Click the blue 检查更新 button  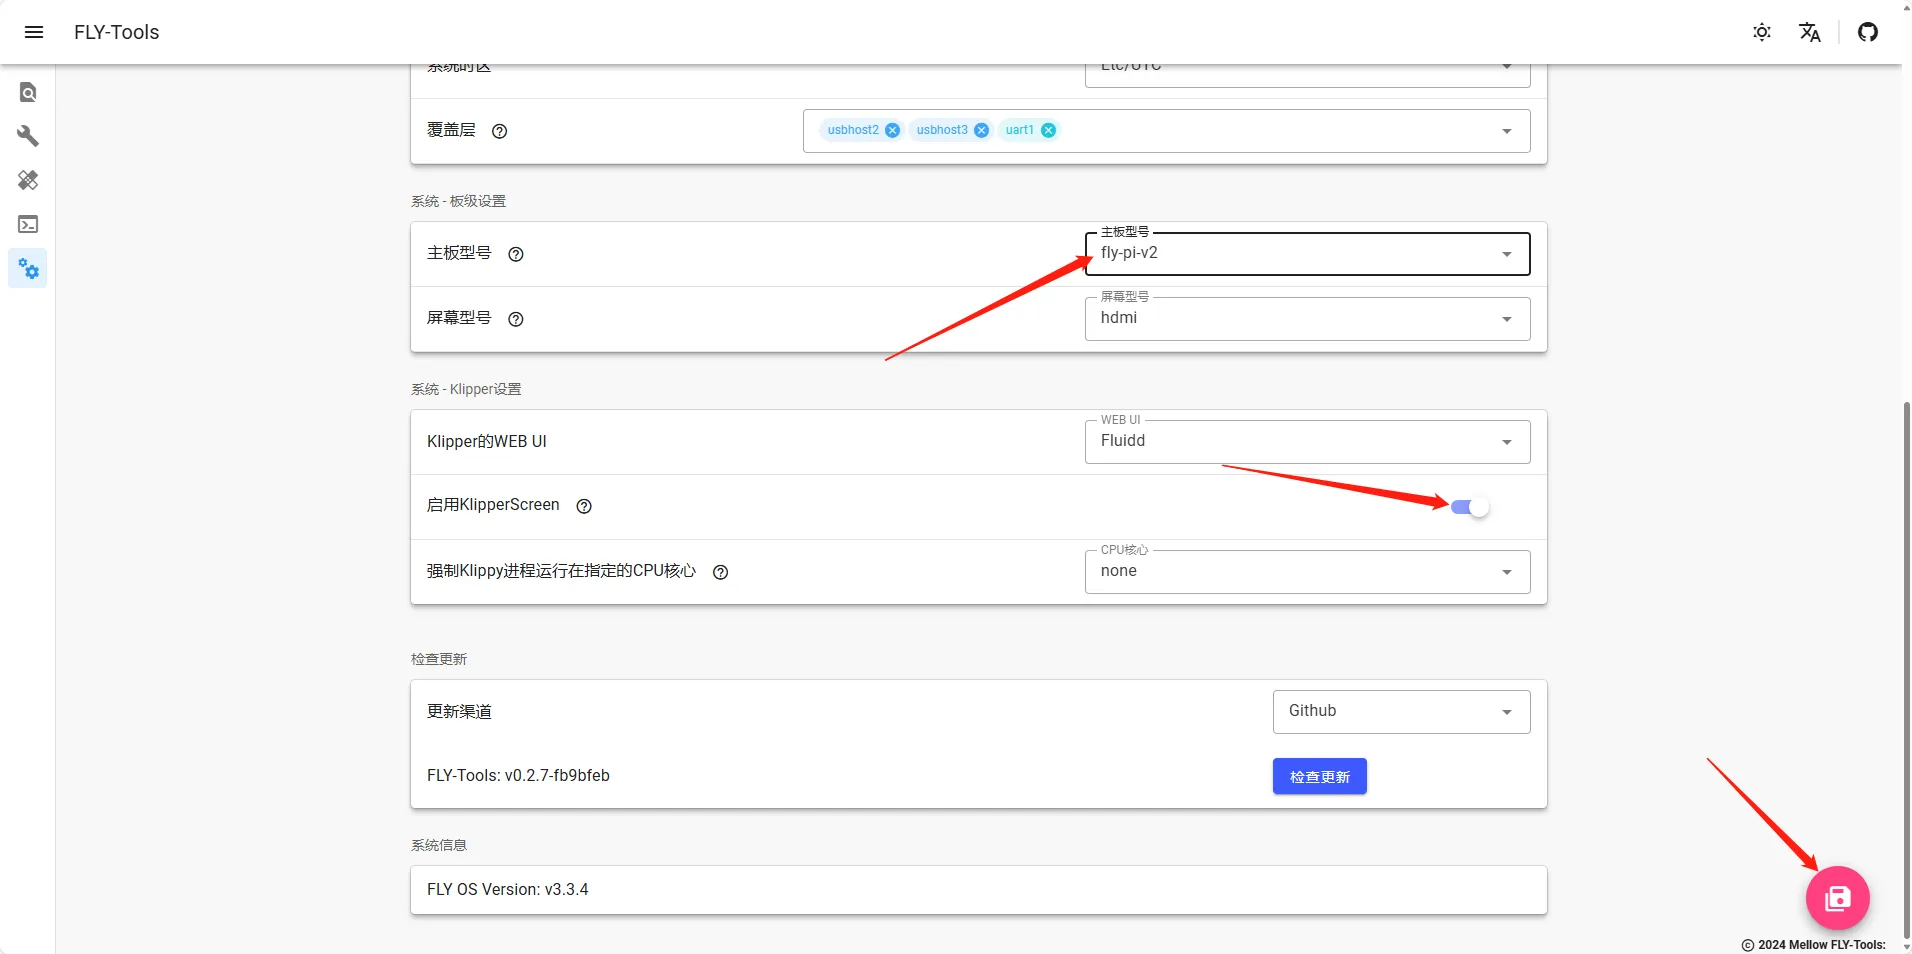tap(1319, 777)
